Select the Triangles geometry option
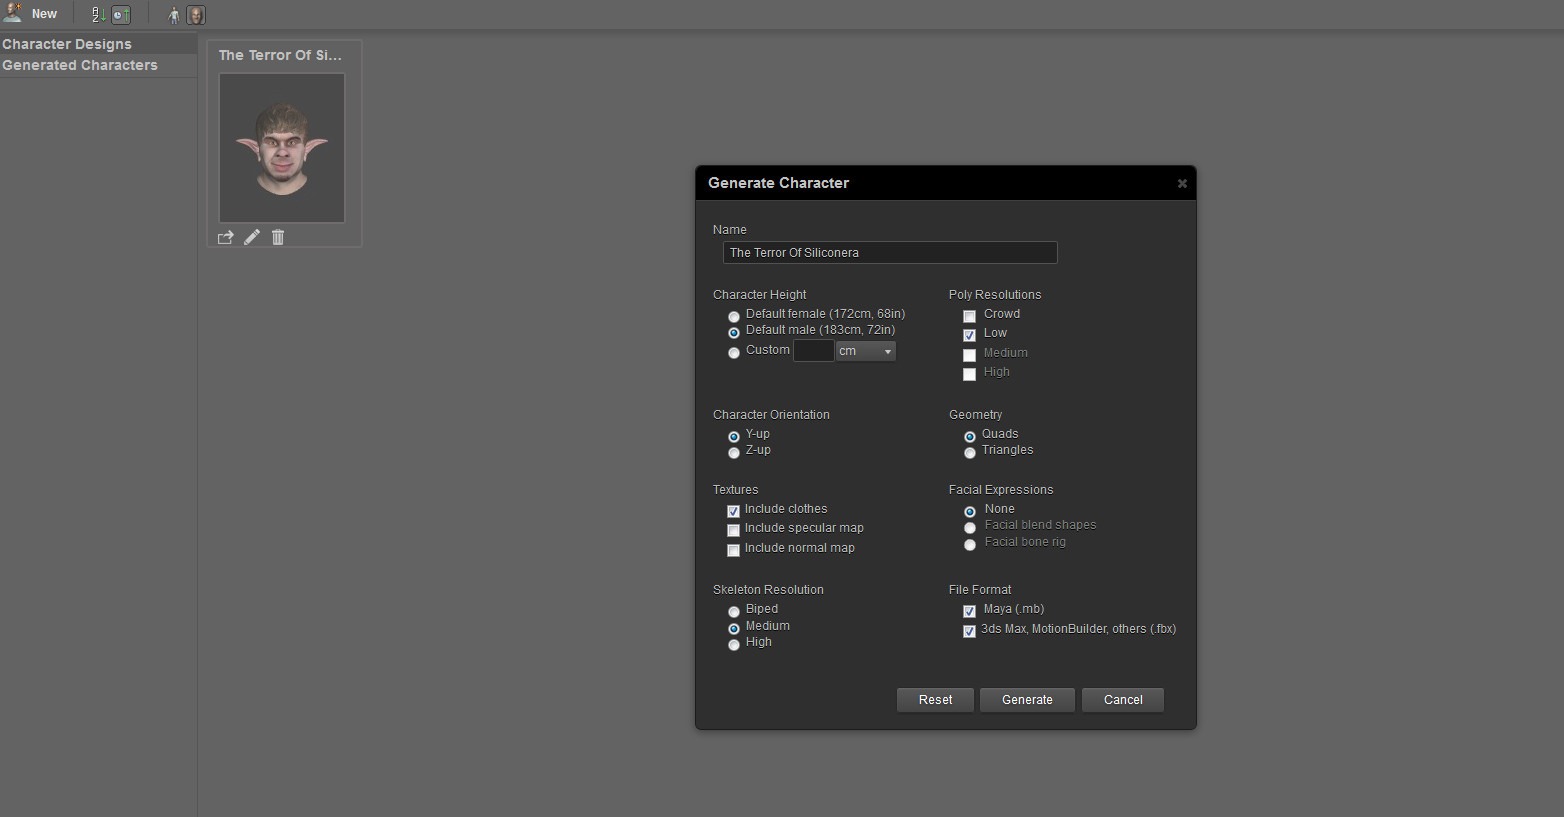 (969, 453)
